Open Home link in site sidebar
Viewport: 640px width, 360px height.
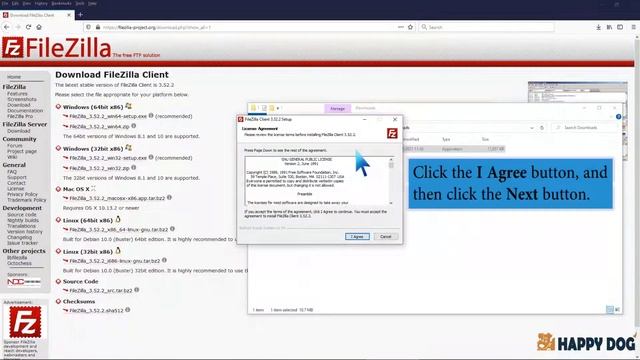click(14, 77)
